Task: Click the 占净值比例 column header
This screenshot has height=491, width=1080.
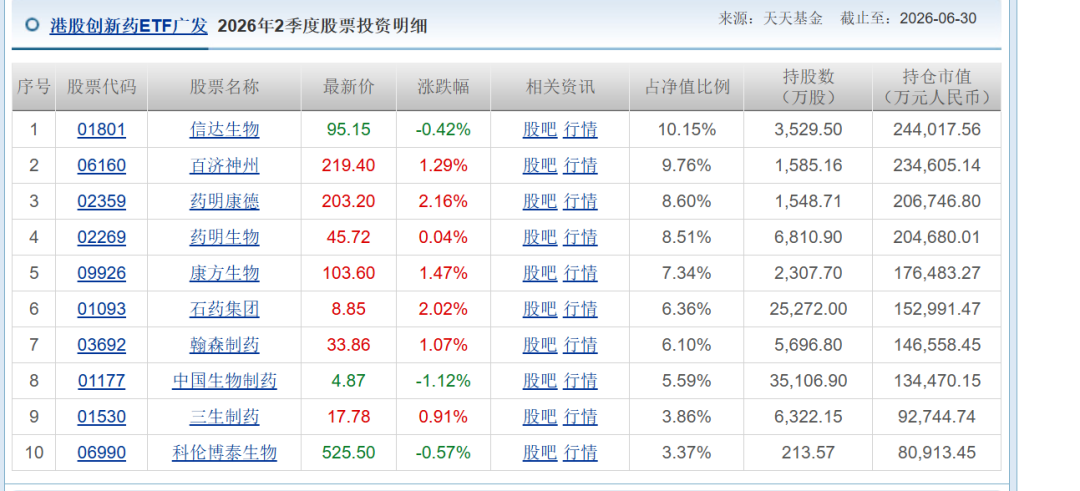Action: tap(687, 87)
